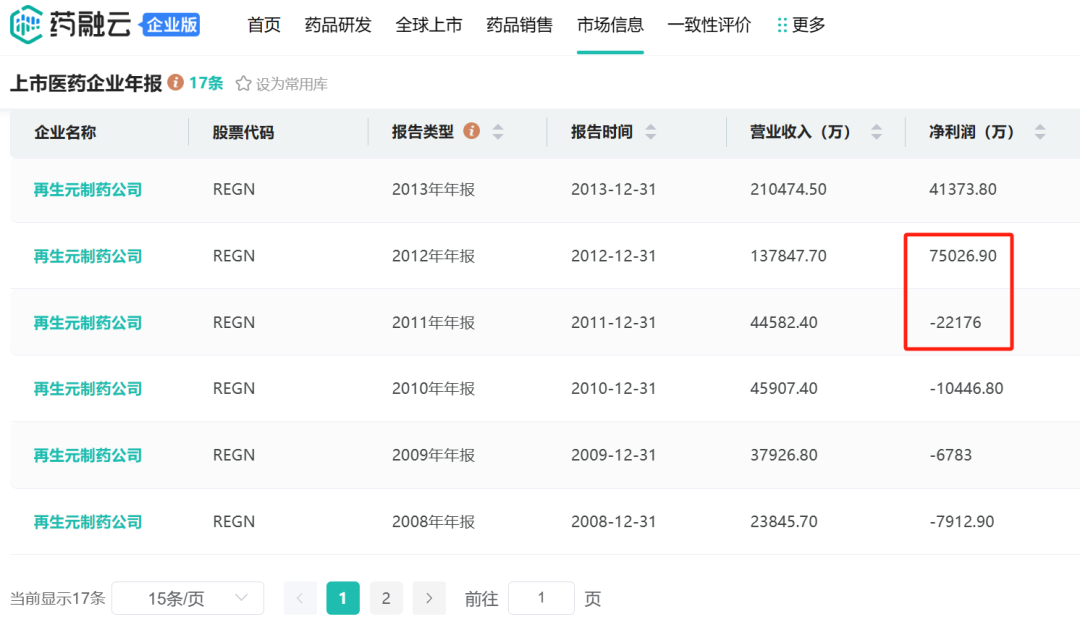Go to next page arrow
Screen dimensions: 1080x622
(429, 598)
